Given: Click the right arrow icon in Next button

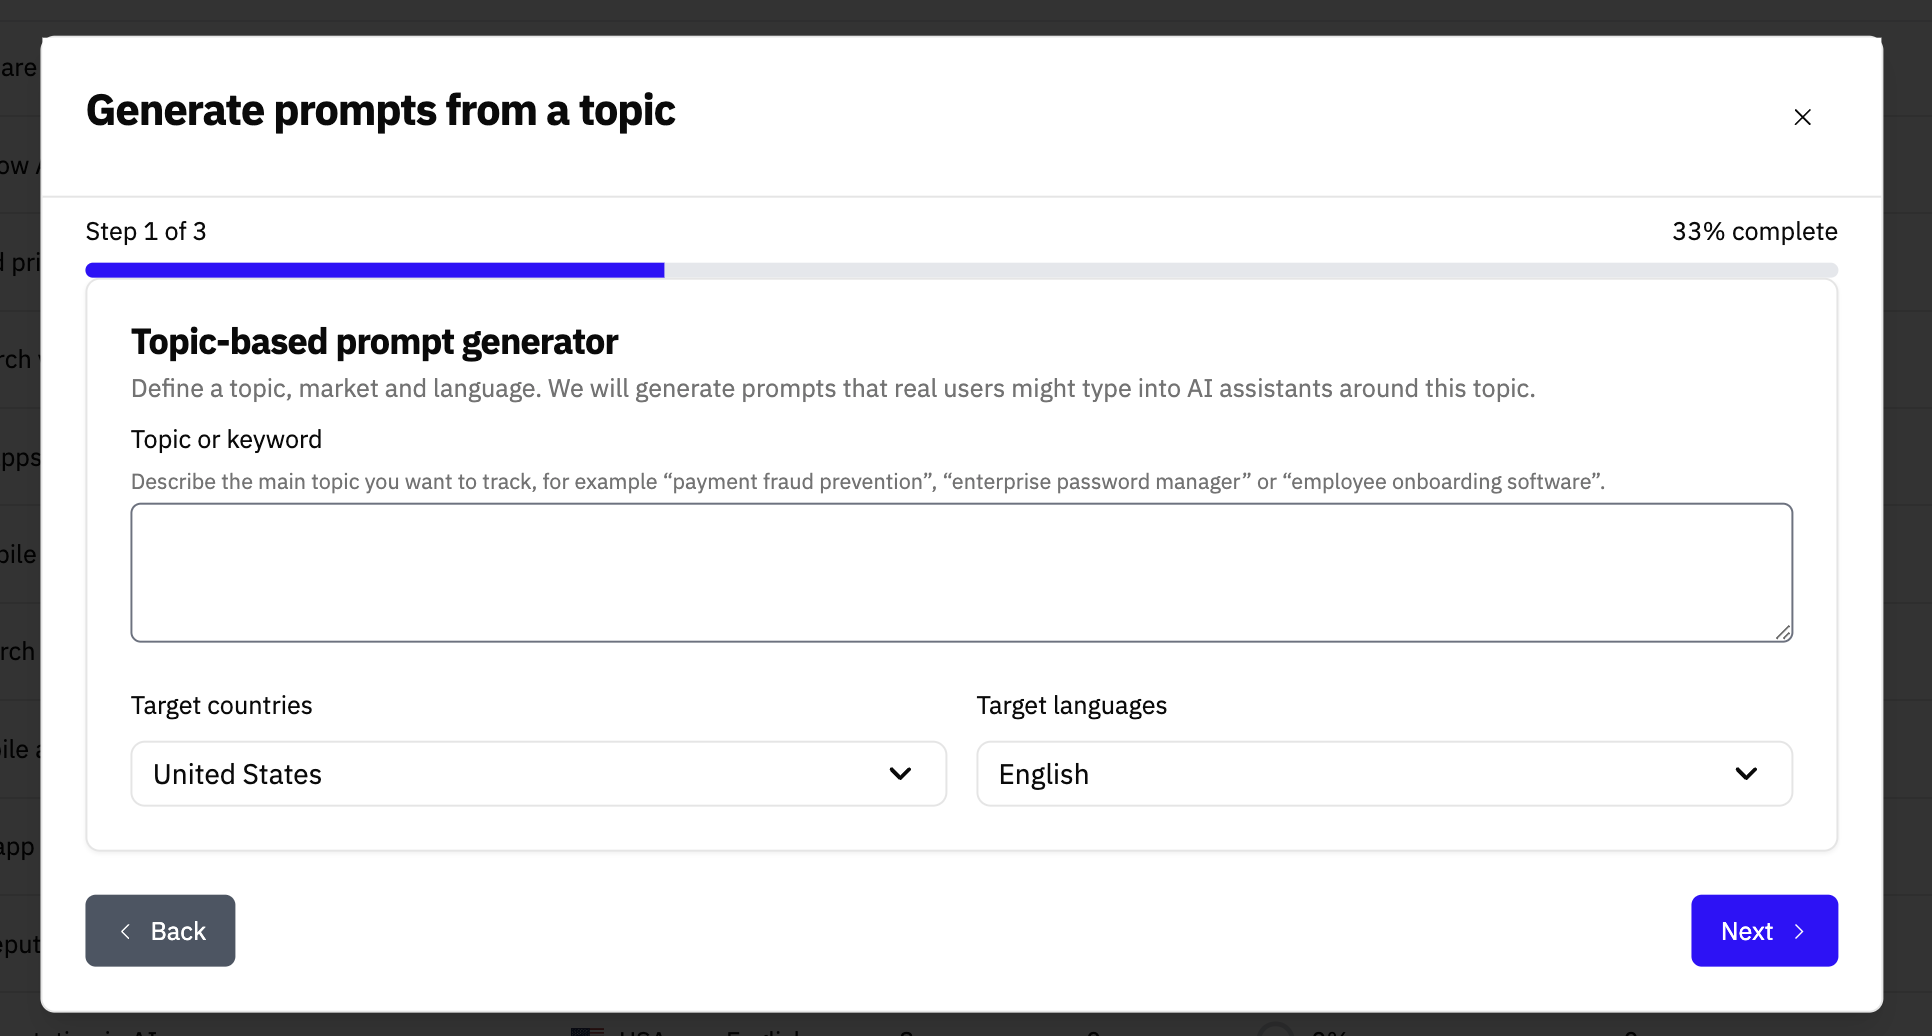Looking at the screenshot, I should (1799, 931).
